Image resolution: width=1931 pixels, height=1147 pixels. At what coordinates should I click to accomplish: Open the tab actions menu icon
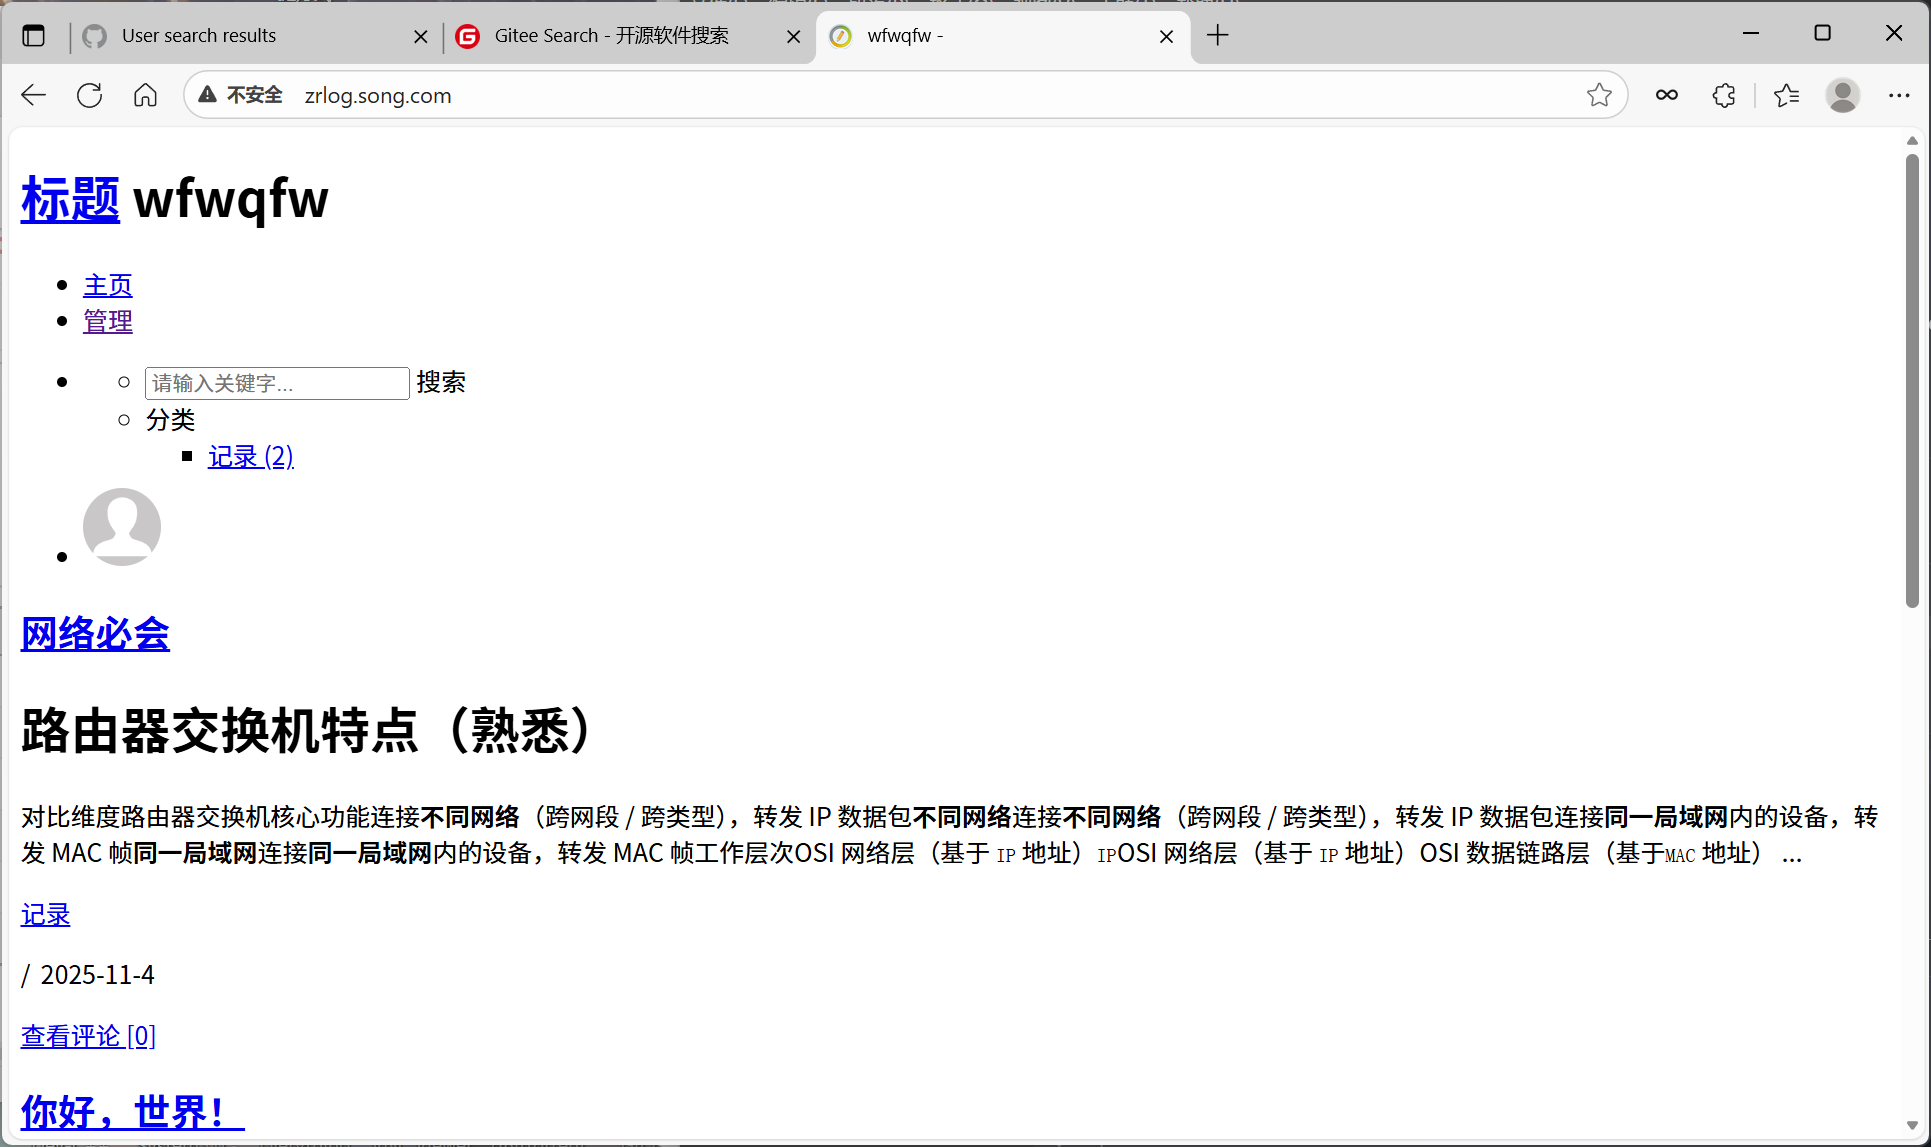(34, 36)
